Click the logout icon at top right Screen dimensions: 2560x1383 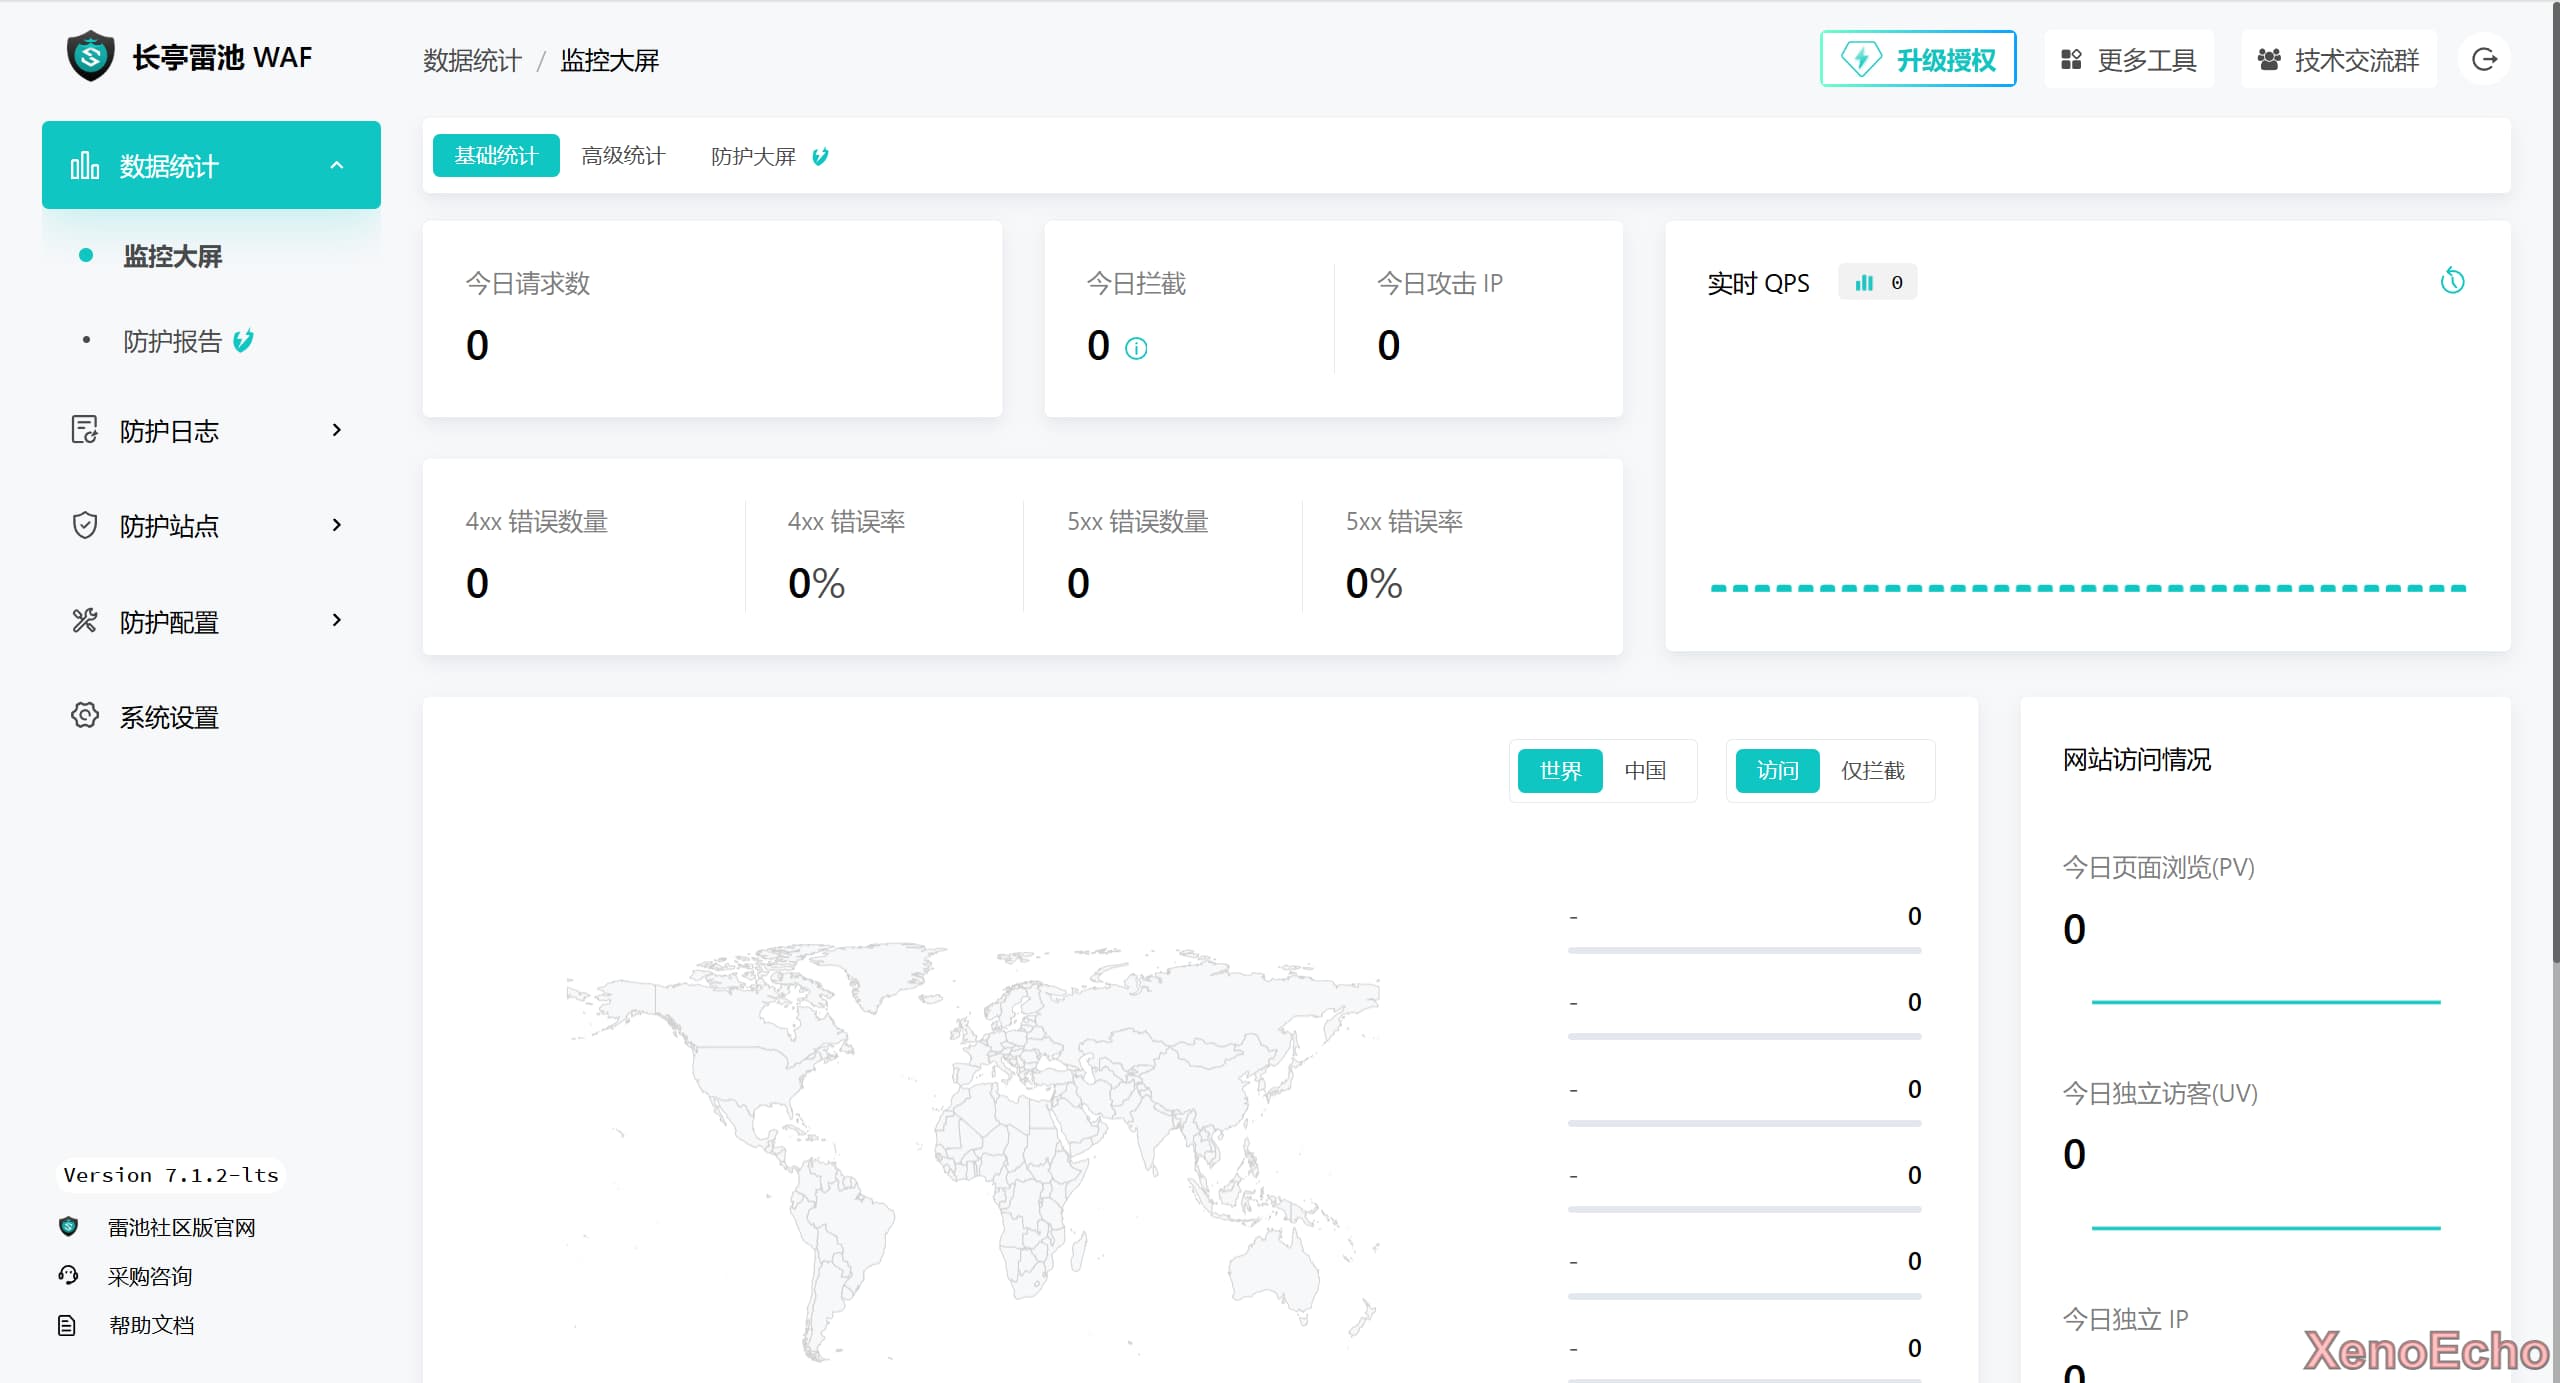tap(2484, 59)
